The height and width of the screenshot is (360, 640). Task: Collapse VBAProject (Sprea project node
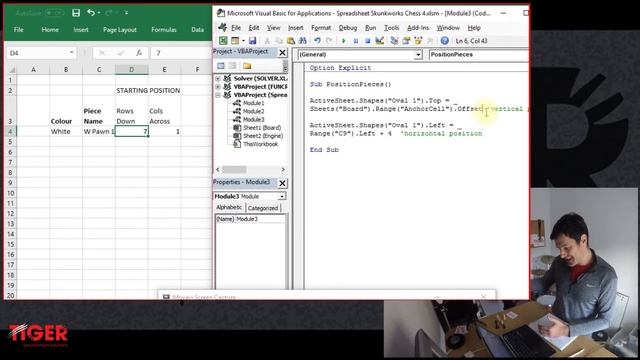(218, 95)
